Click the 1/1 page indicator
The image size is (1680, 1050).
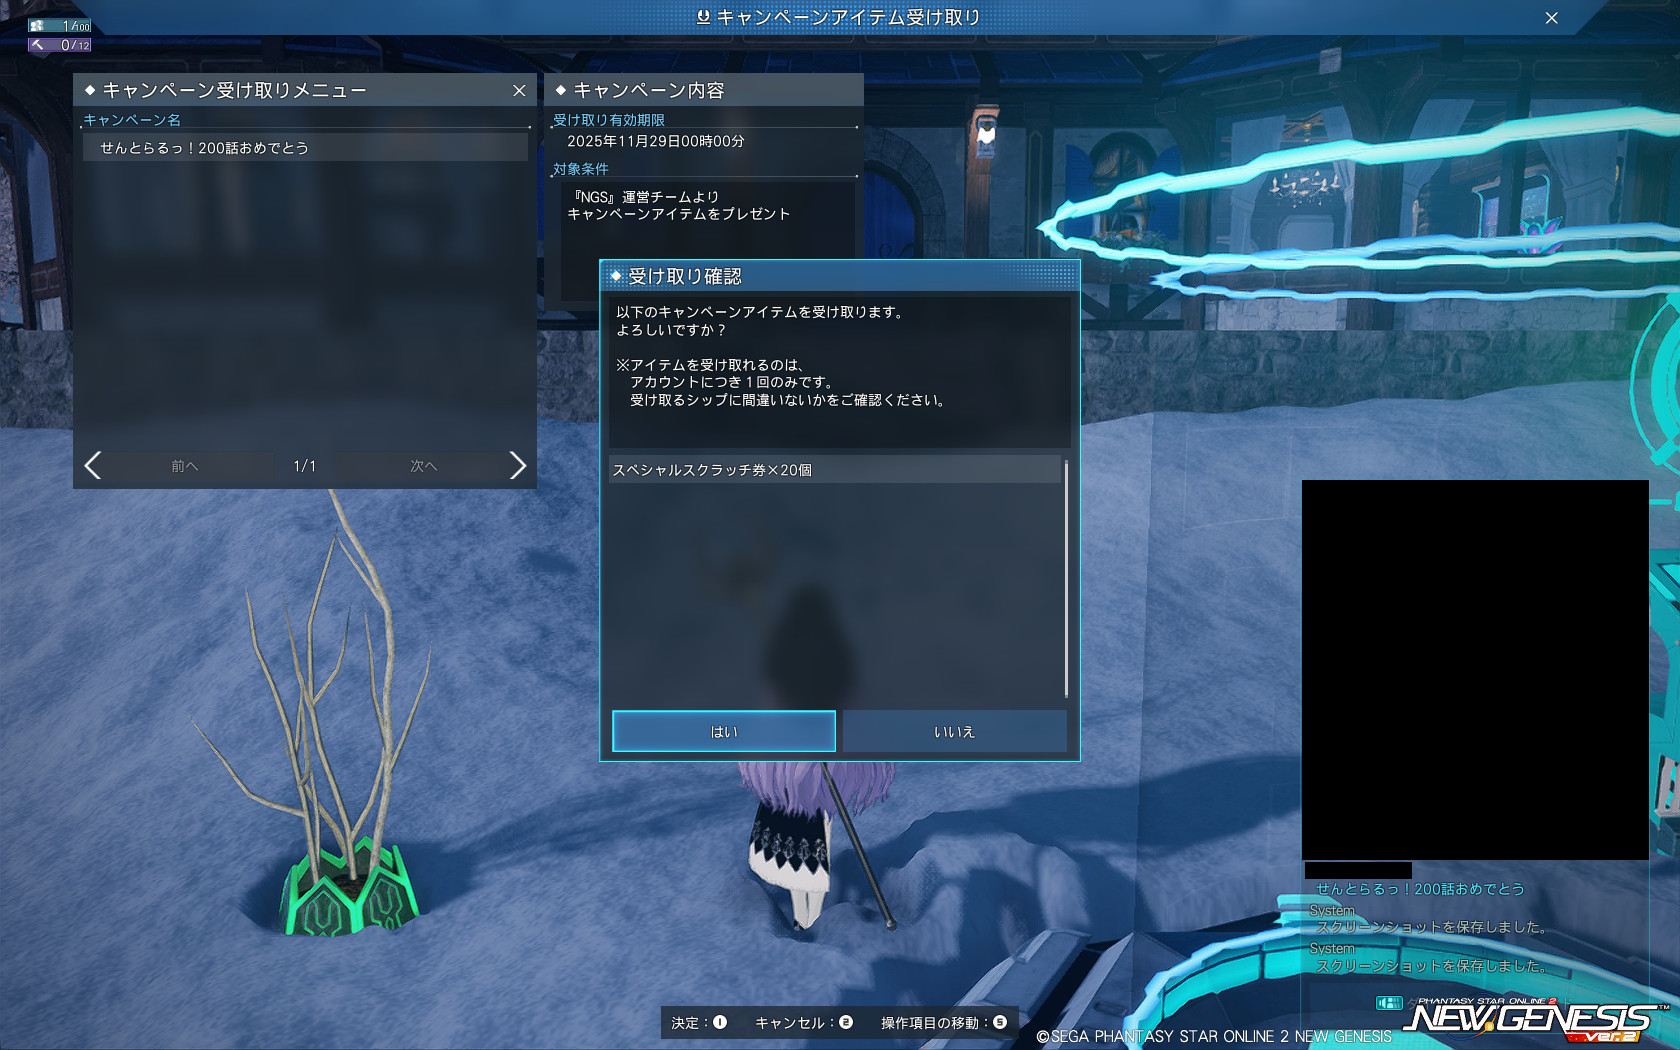coord(305,466)
